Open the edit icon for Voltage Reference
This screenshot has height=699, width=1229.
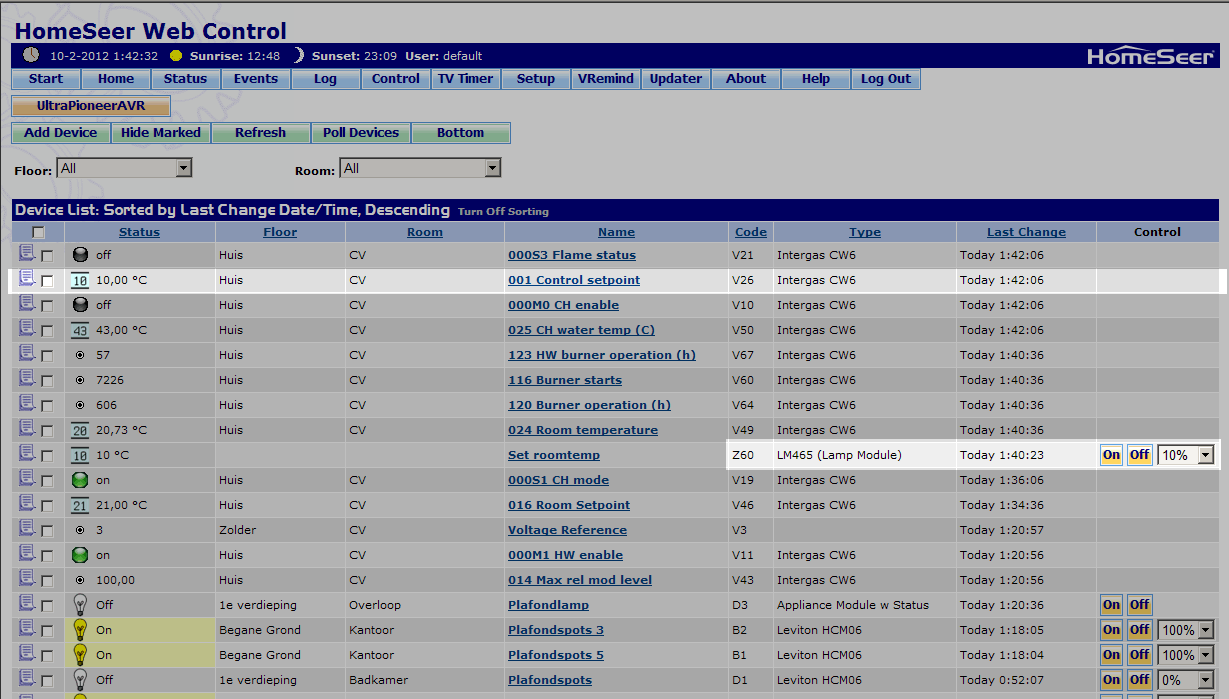26,529
